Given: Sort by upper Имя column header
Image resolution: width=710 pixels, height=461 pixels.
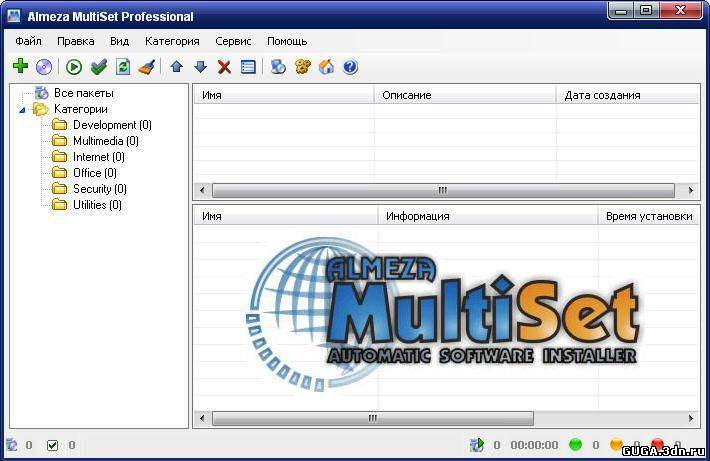Looking at the screenshot, I should (x=284, y=95).
